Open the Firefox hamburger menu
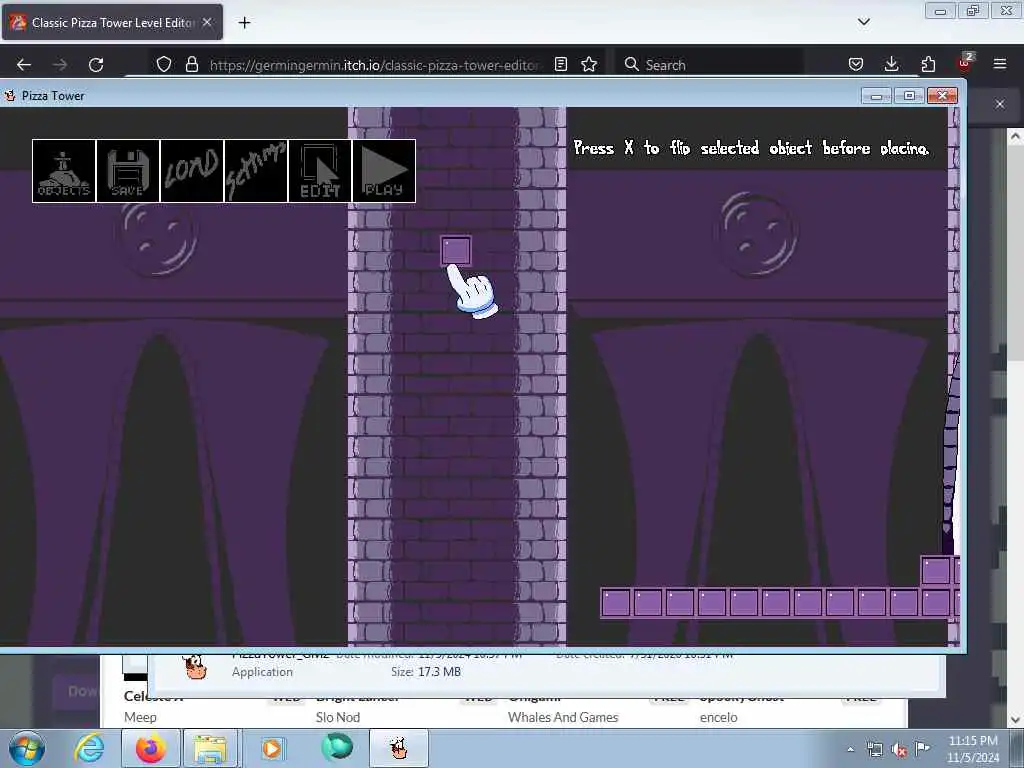 coord(1000,64)
